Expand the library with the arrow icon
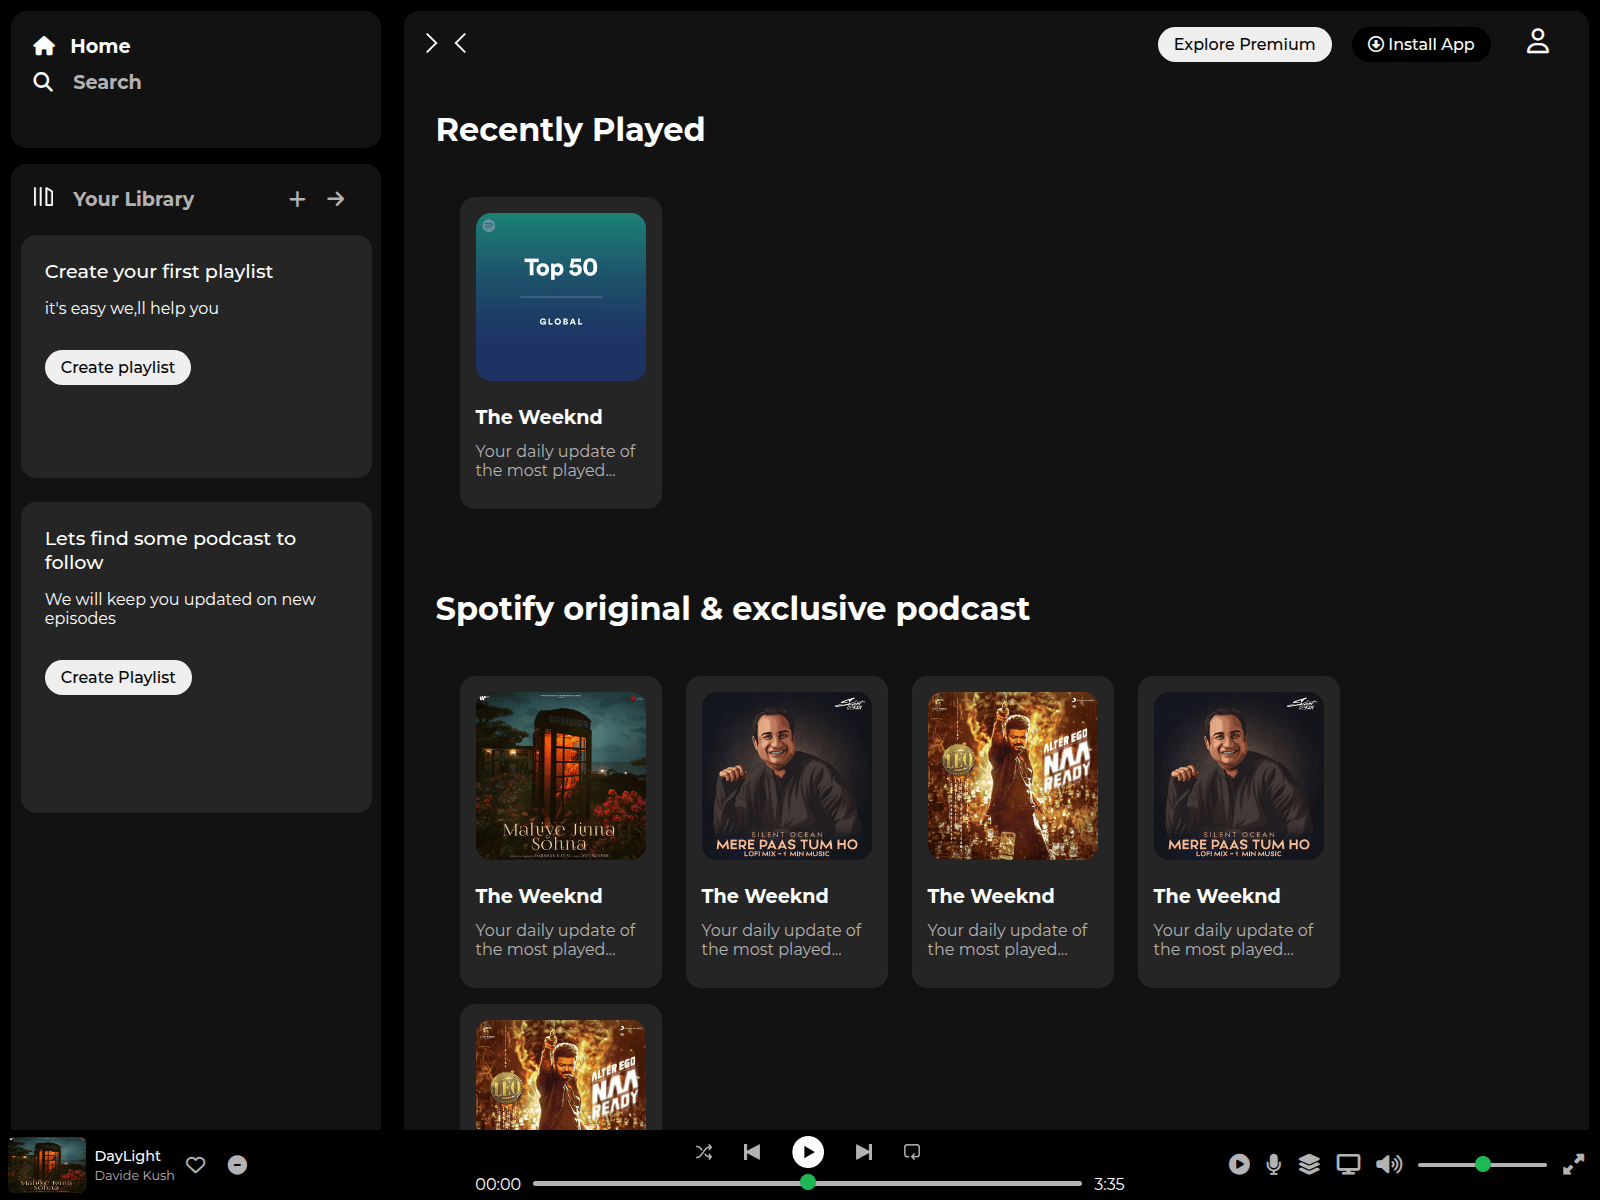The width and height of the screenshot is (1600, 1200). point(336,199)
